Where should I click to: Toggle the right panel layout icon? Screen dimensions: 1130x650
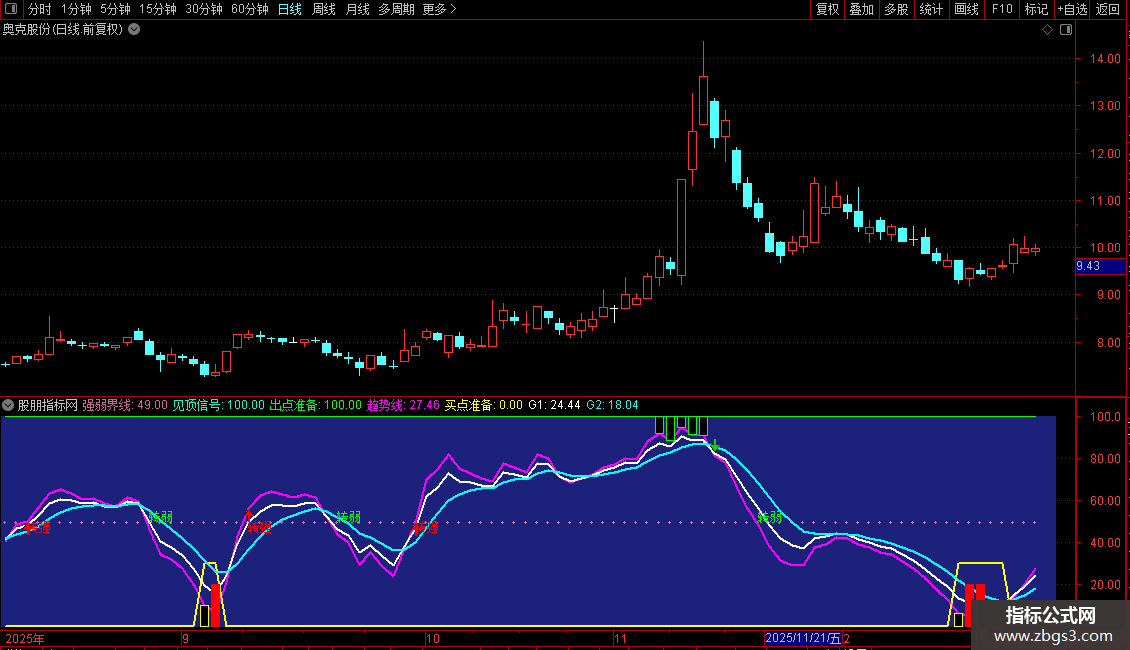[x=1066, y=30]
